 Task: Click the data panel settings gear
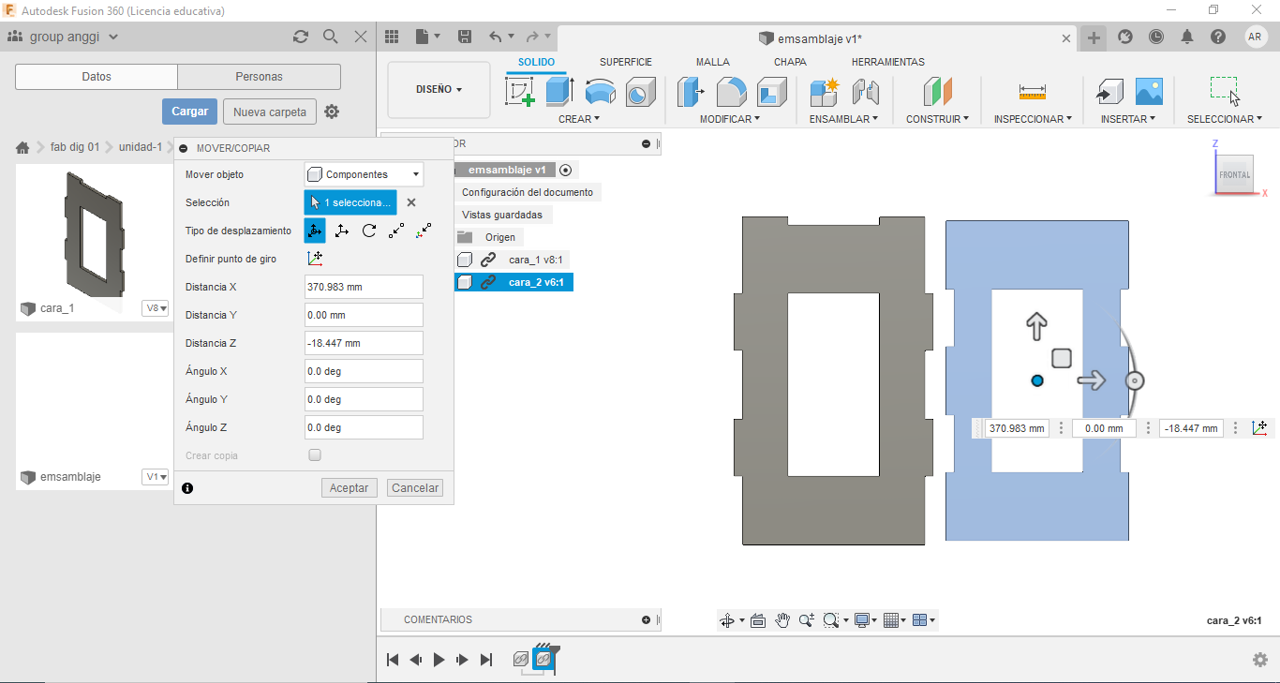click(x=332, y=112)
